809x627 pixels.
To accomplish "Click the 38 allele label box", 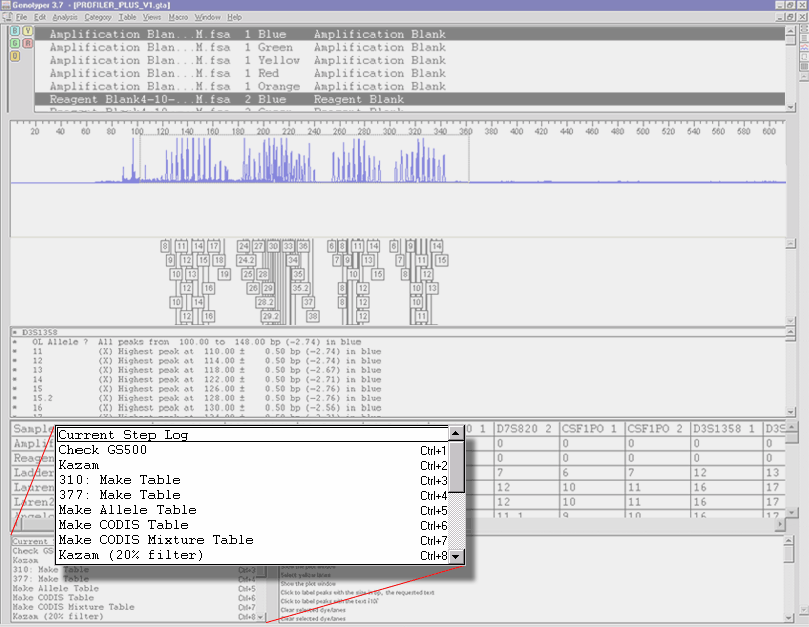I will [x=312, y=316].
